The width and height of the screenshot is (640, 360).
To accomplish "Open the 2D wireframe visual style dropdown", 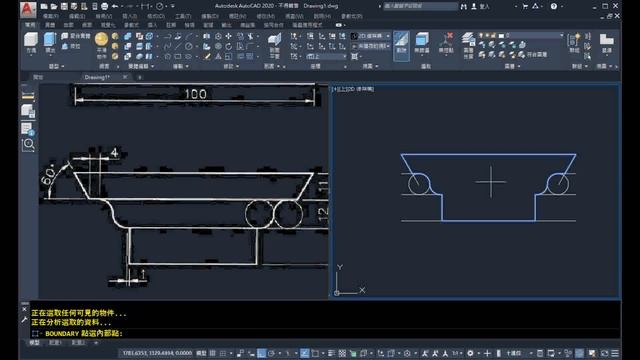I will pyautogui.click(x=370, y=36).
